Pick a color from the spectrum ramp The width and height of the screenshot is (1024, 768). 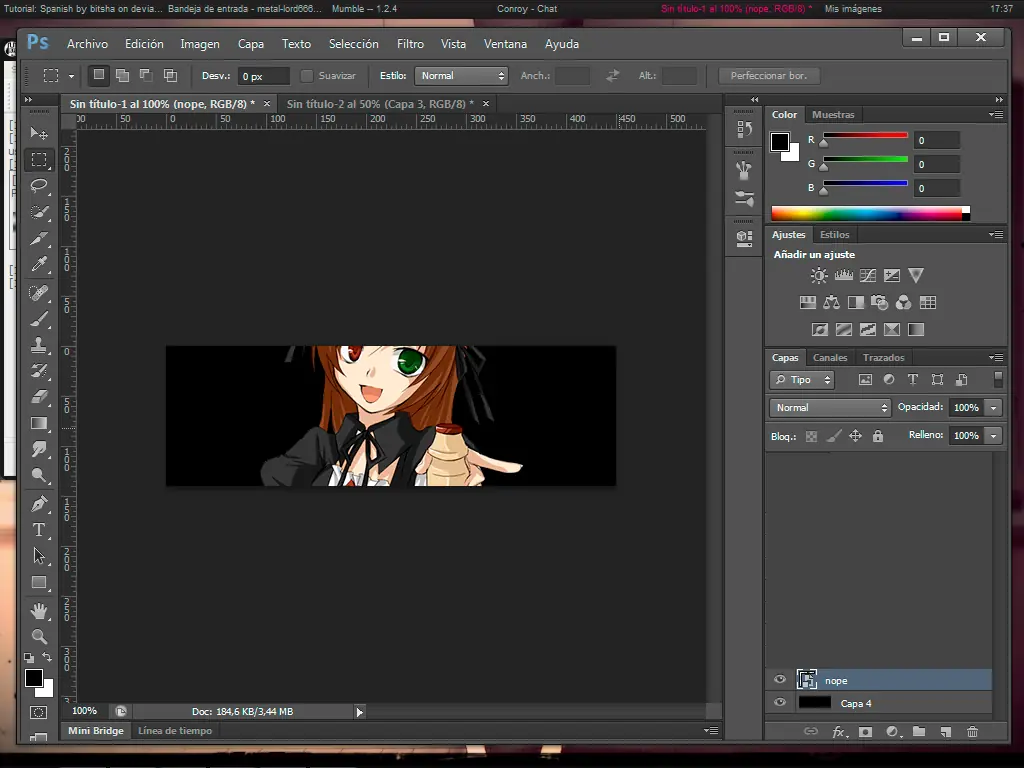point(871,214)
